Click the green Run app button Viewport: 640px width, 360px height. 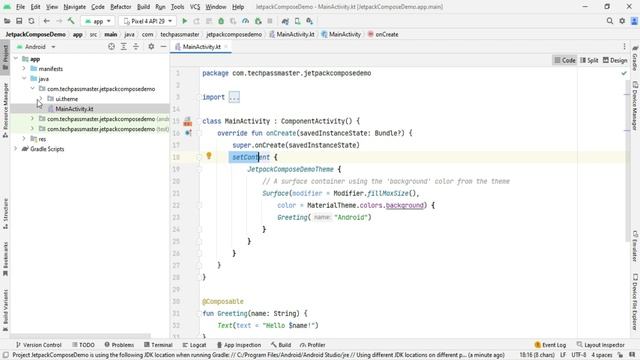184,21
